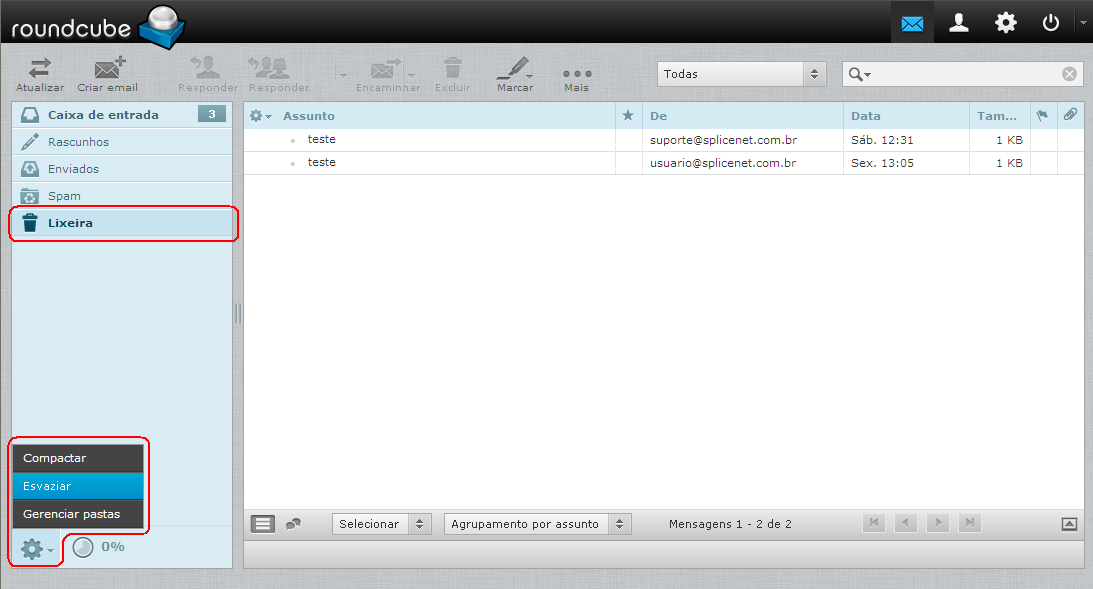Choose Compactar from folder menu
Image resolution: width=1093 pixels, height=589 pixels.
point(78,458)
